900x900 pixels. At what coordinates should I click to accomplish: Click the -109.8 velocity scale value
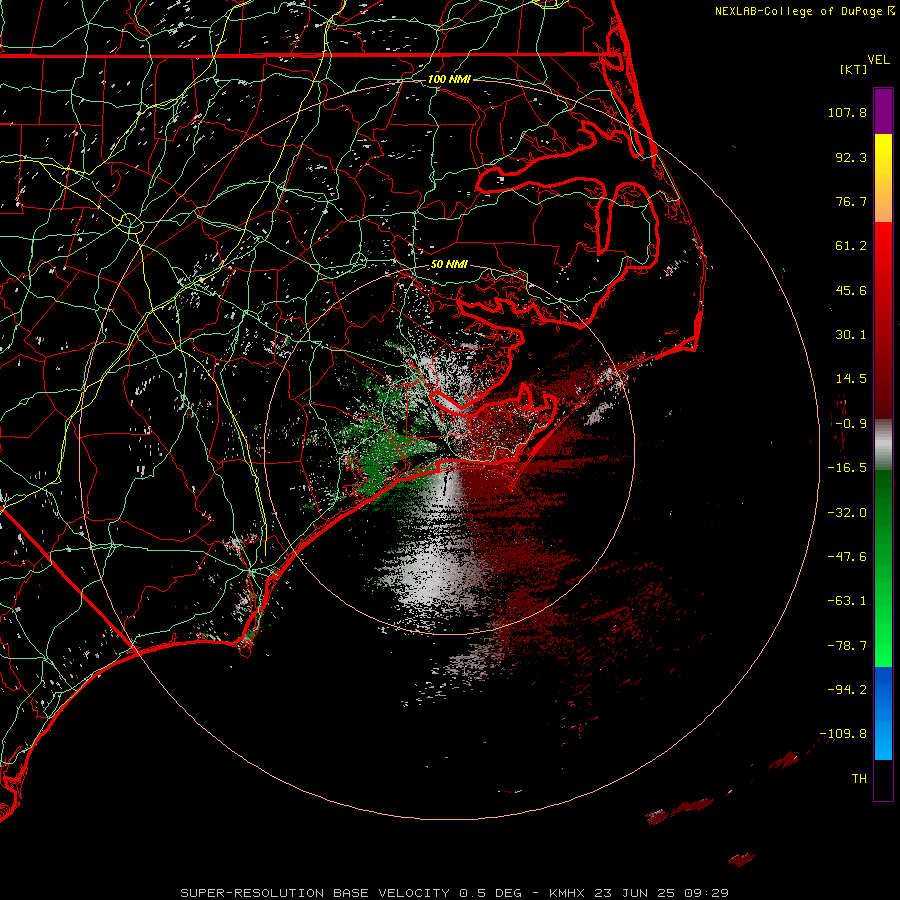(843, 734)
